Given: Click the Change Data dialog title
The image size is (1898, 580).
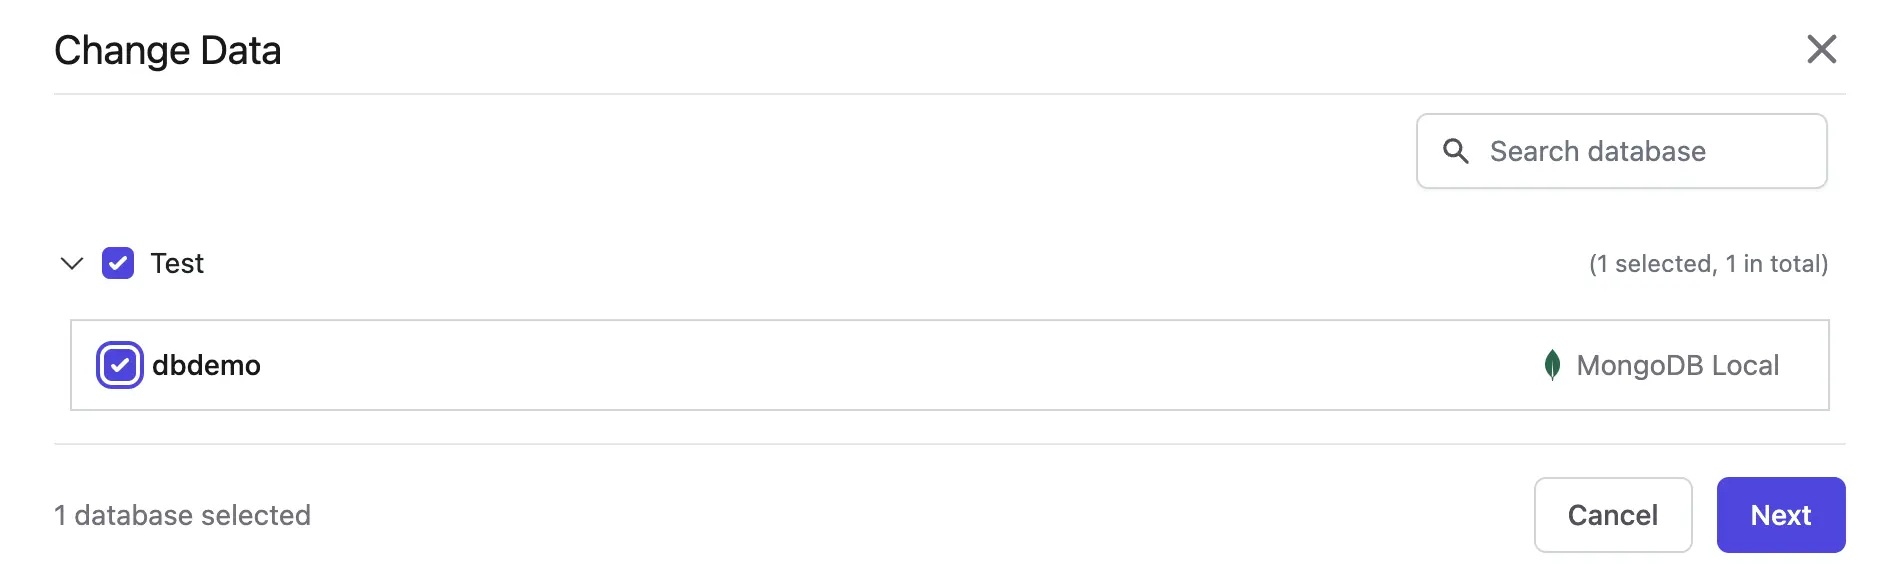Looking at the screenshot, I should point(167,49).
